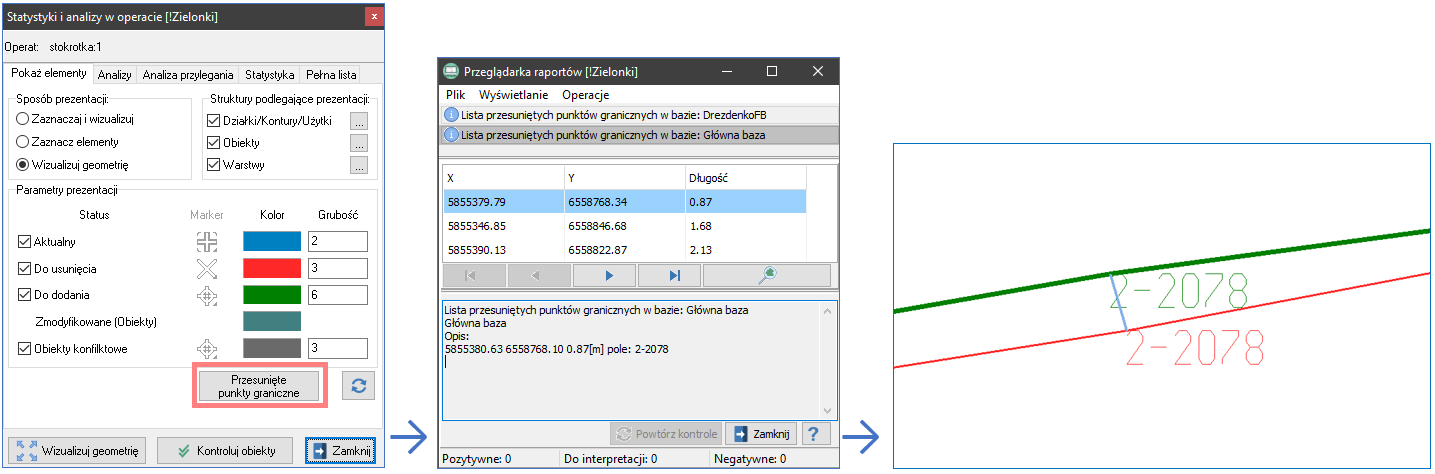The height and width of the screenshot is (474, 1435).
Task: Open help with the question mark button
Action: point(817,434)
